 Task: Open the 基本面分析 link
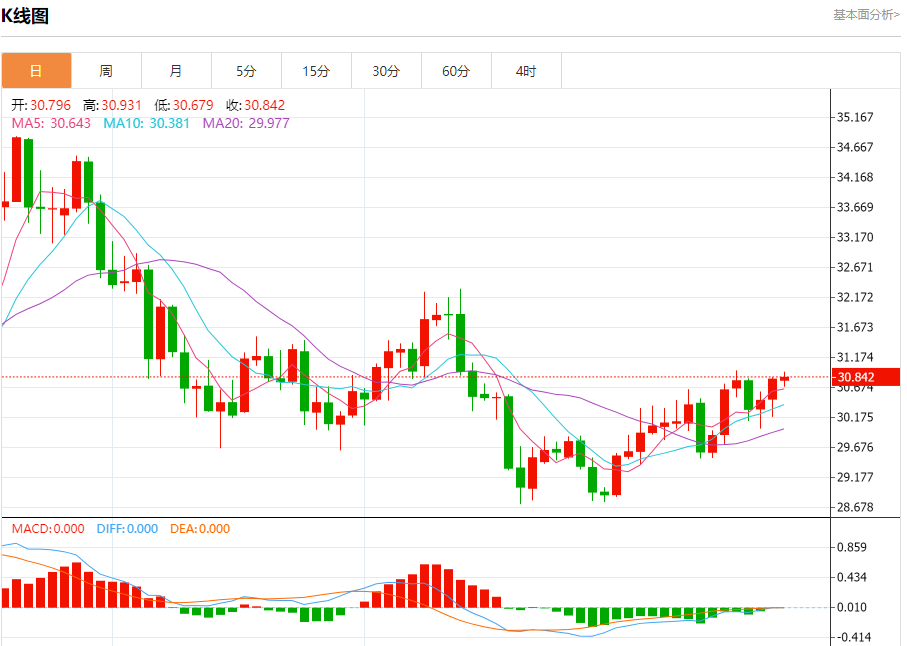click(866, 15)
